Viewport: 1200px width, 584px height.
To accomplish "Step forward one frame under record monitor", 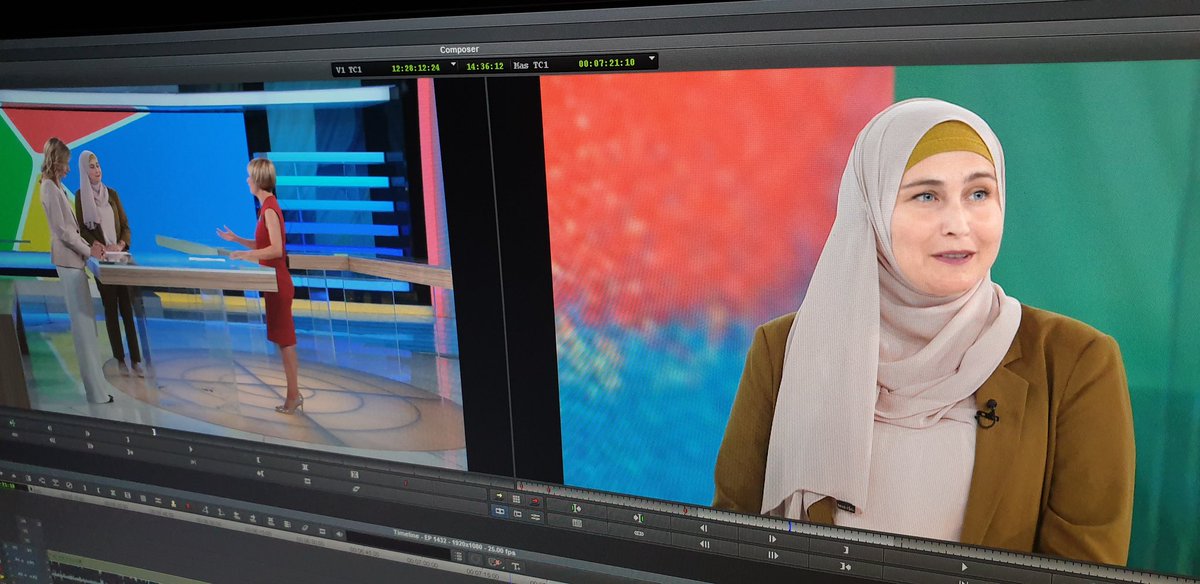I will (x=772, y=539).
